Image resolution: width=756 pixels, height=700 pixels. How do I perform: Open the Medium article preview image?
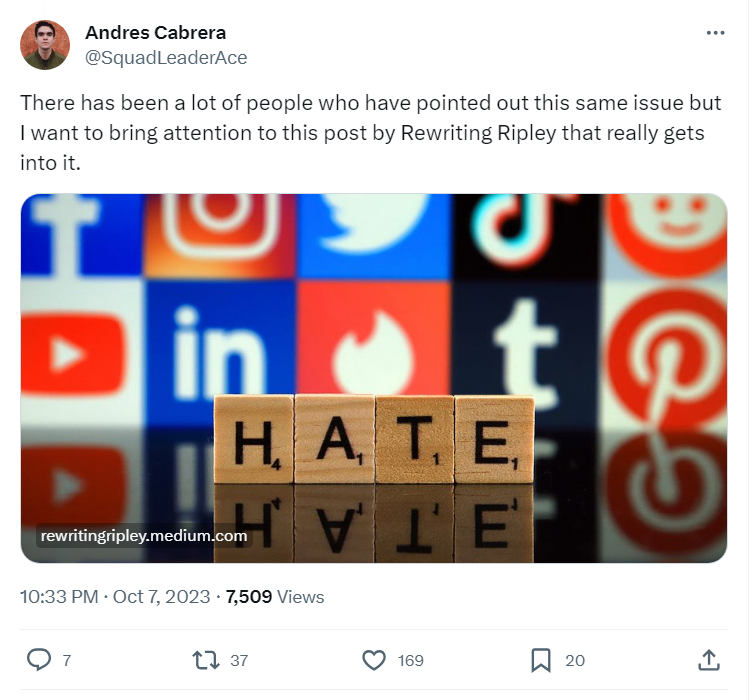[374, 300]
